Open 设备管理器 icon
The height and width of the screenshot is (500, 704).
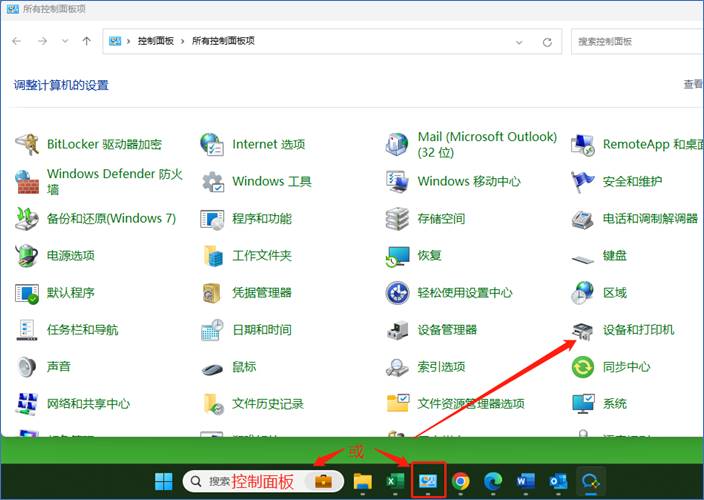point(397,330)
